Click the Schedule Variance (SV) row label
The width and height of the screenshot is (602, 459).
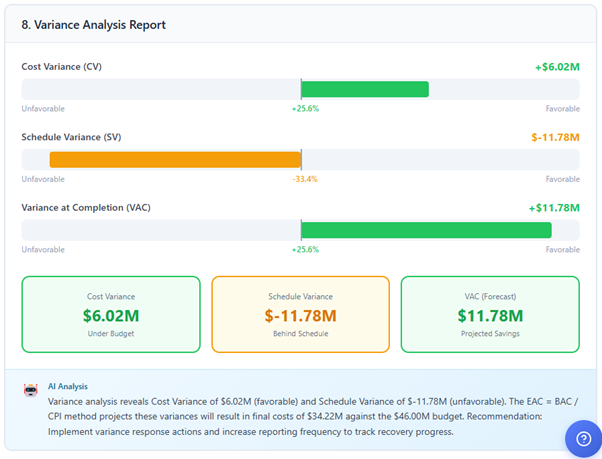pos(71,137)
